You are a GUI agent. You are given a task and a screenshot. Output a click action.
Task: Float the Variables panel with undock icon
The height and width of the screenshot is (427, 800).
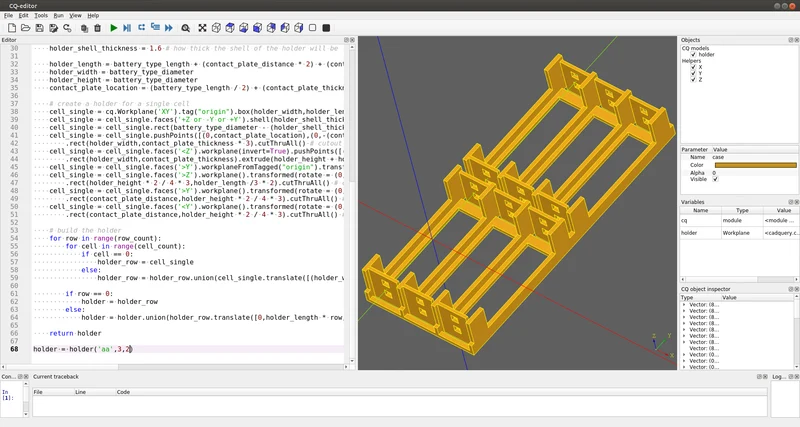coord(791,202)
